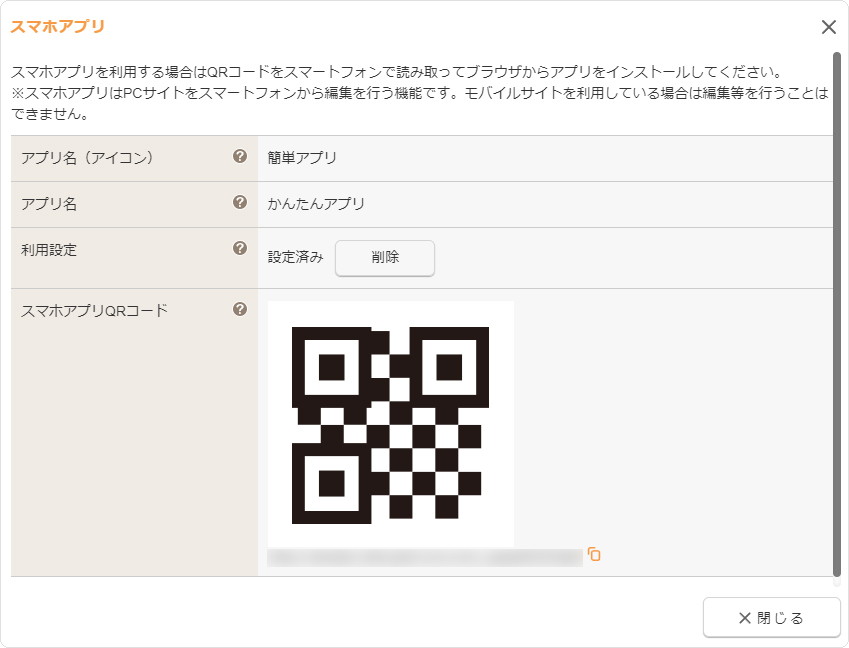Select the 簡単アプリ value text
Screen dimensions: 849x648
coord(302,158)
